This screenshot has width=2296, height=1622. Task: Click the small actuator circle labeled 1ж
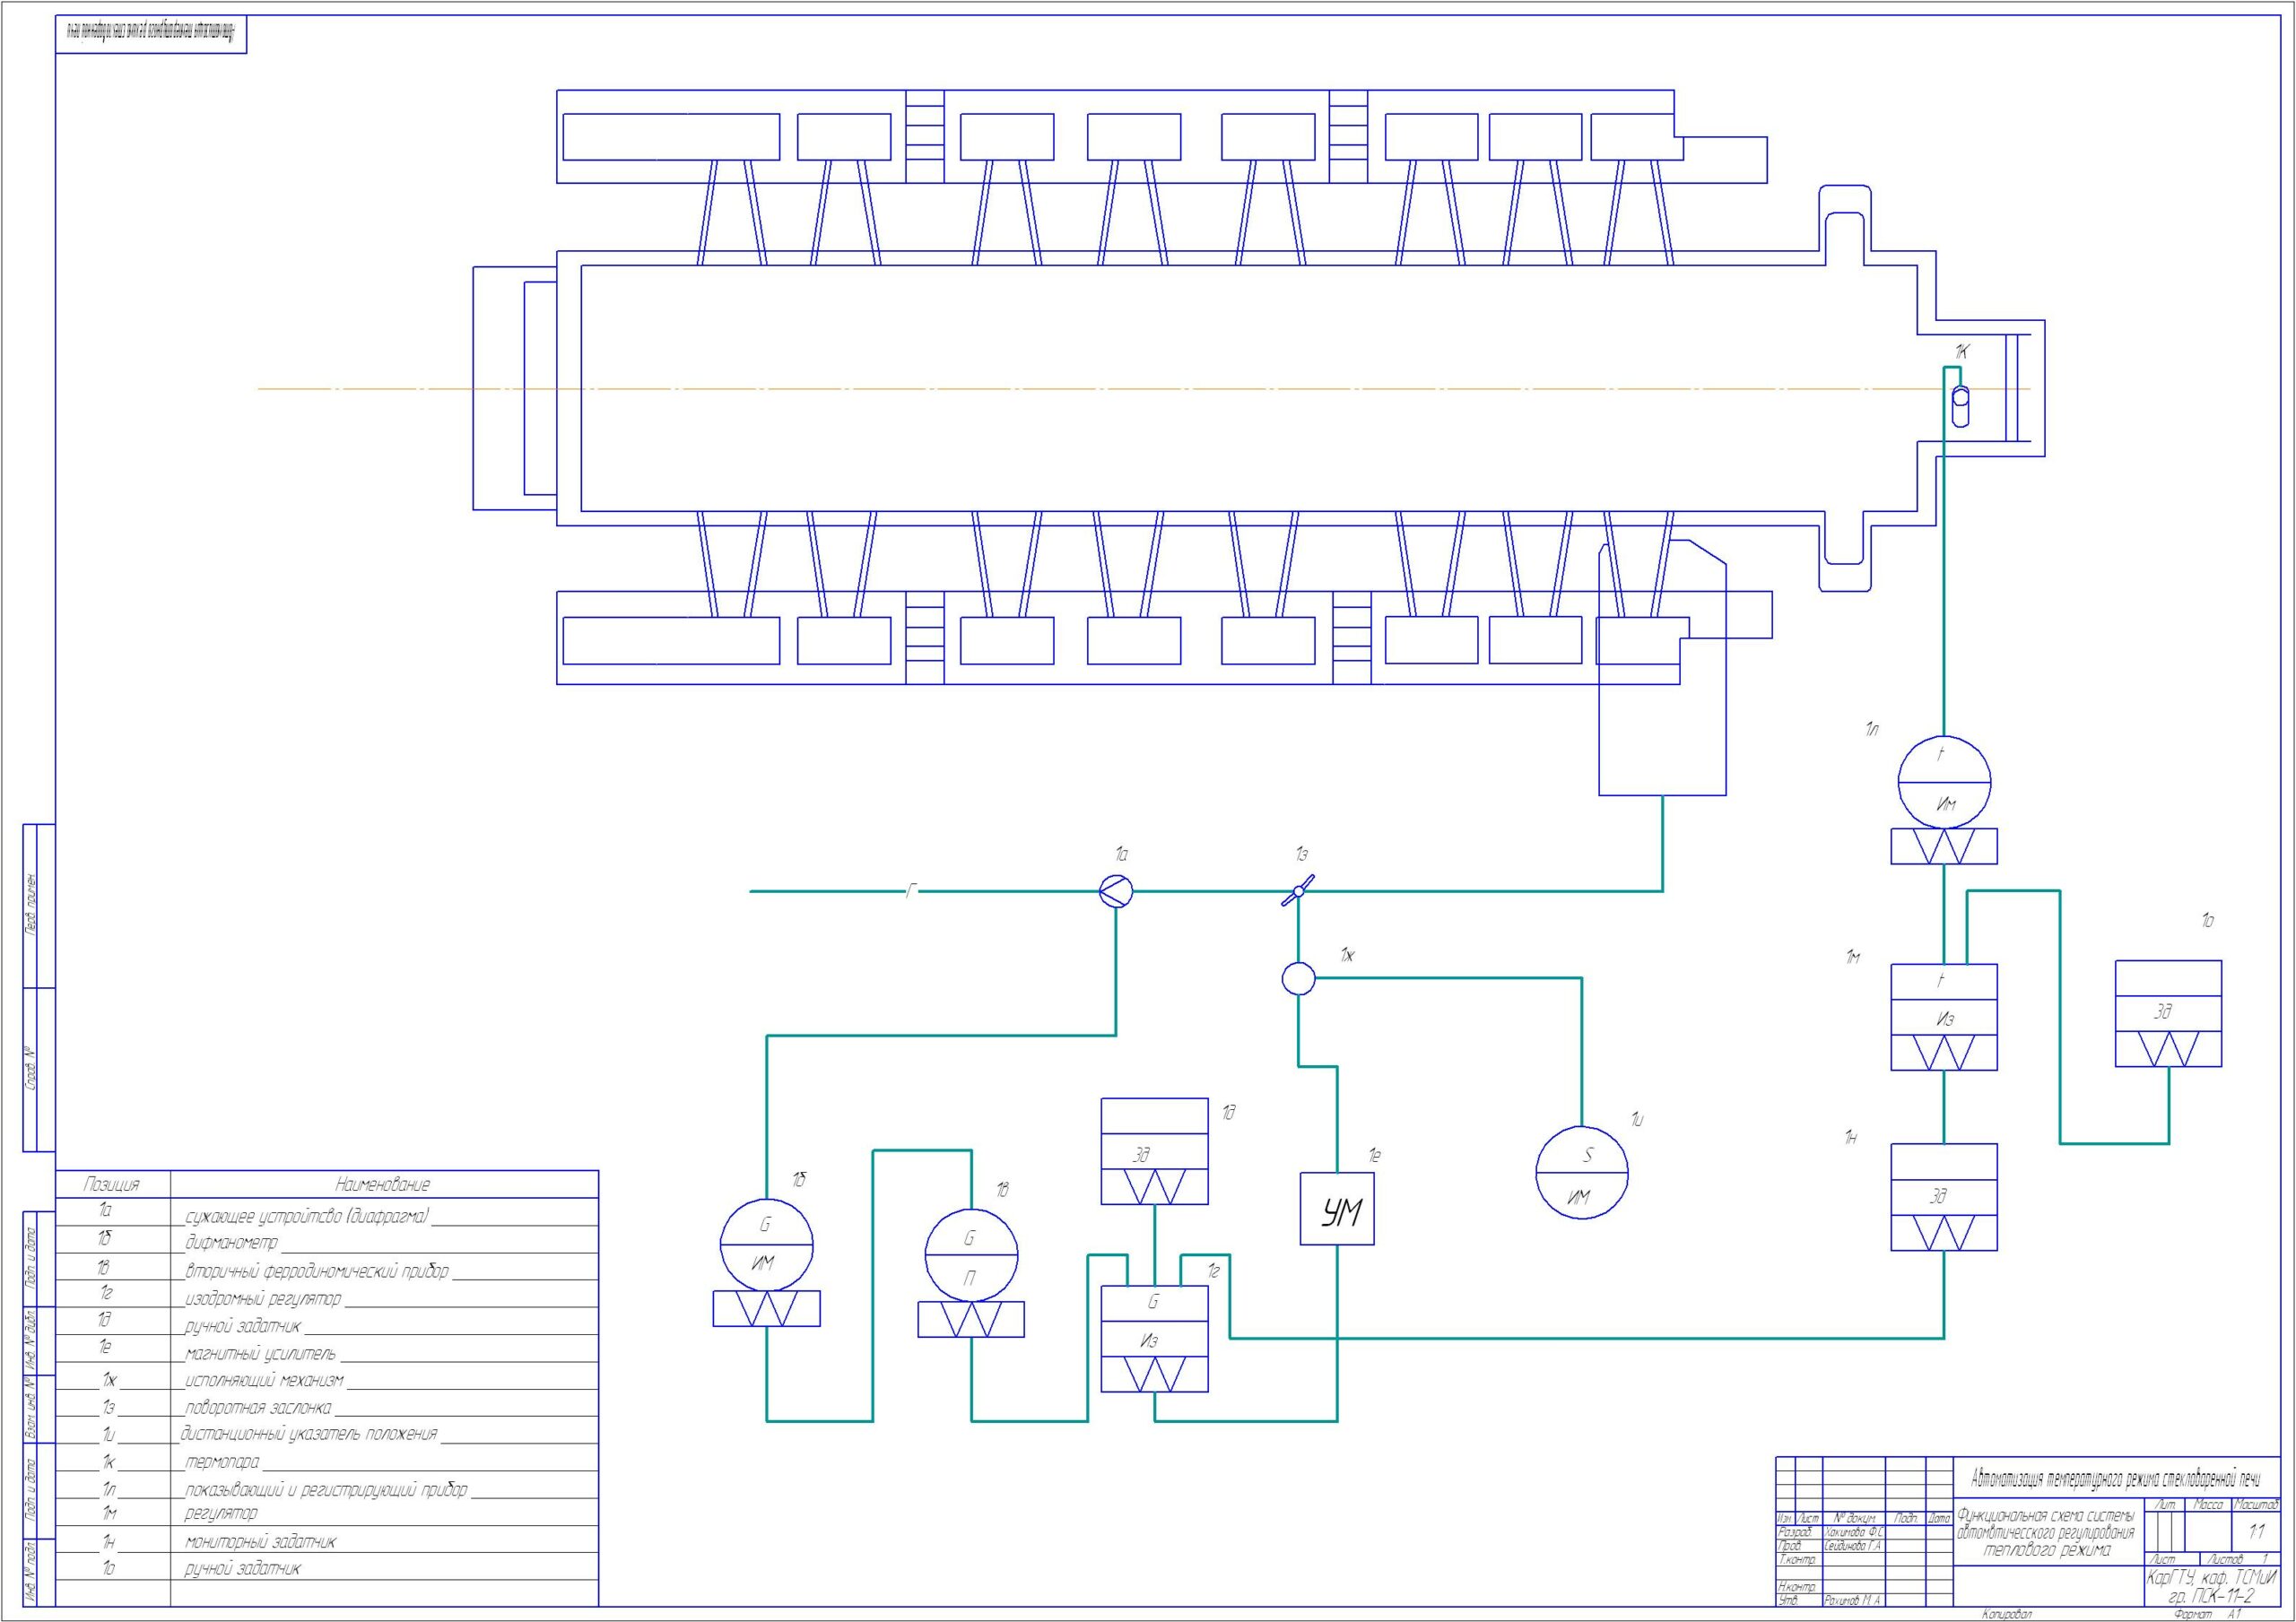click(x=1298, y=978)
